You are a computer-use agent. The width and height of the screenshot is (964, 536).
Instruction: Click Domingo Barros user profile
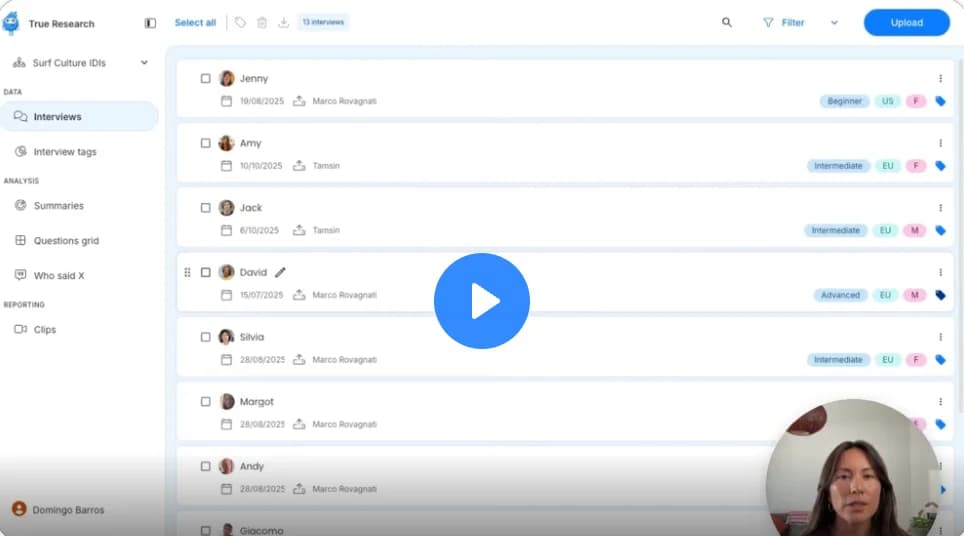58,510
